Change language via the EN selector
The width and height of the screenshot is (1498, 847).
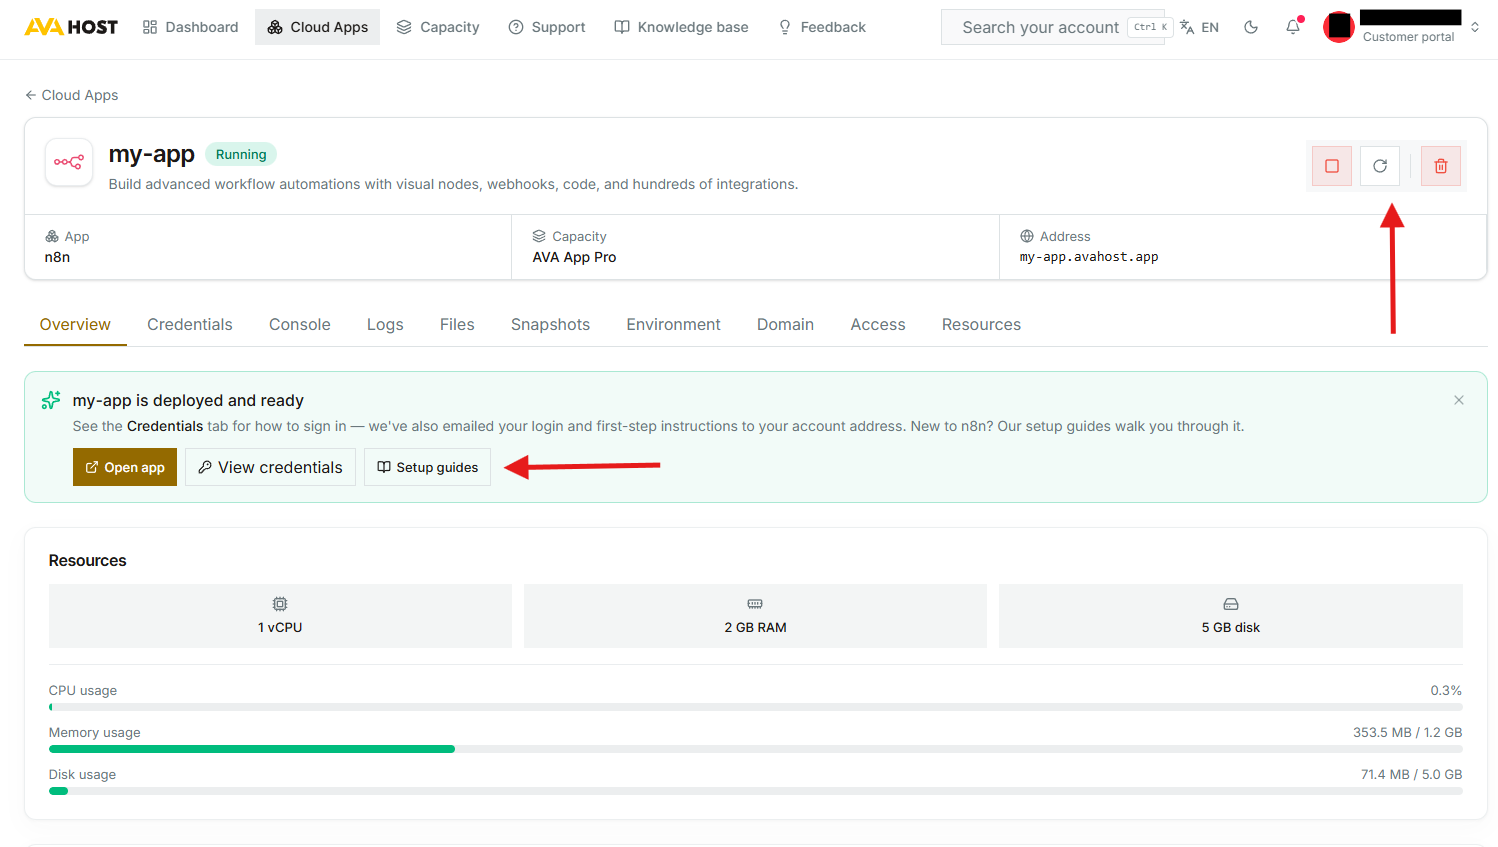pyautogui.click(x=1199, y=27)
